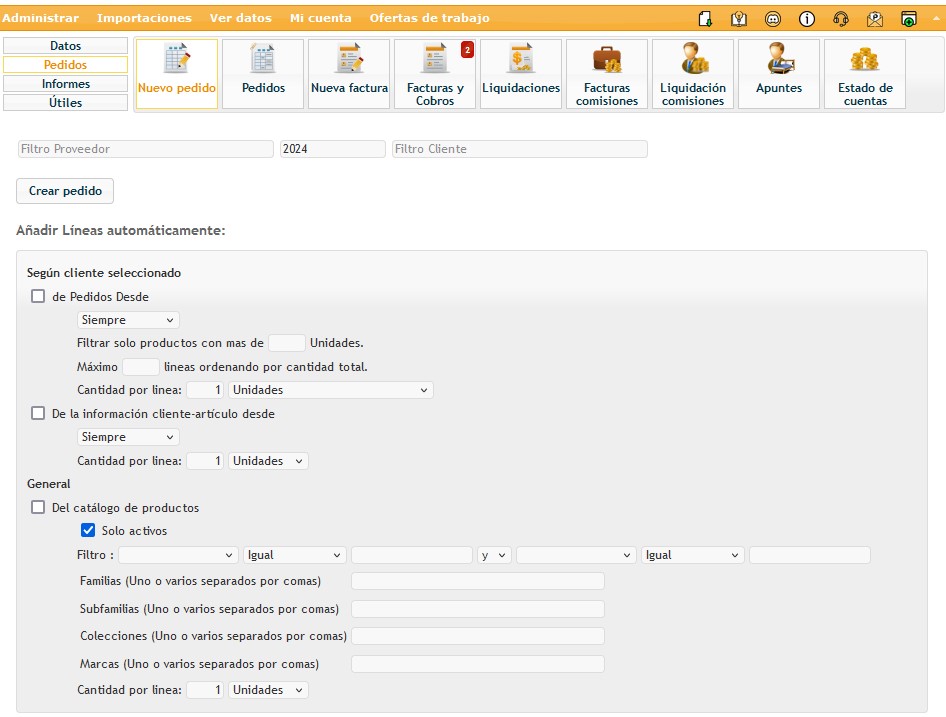This screenshot has width=946, height=717.
Task: Click the Máximo líneas input
Action: click(x=141, y=367)
